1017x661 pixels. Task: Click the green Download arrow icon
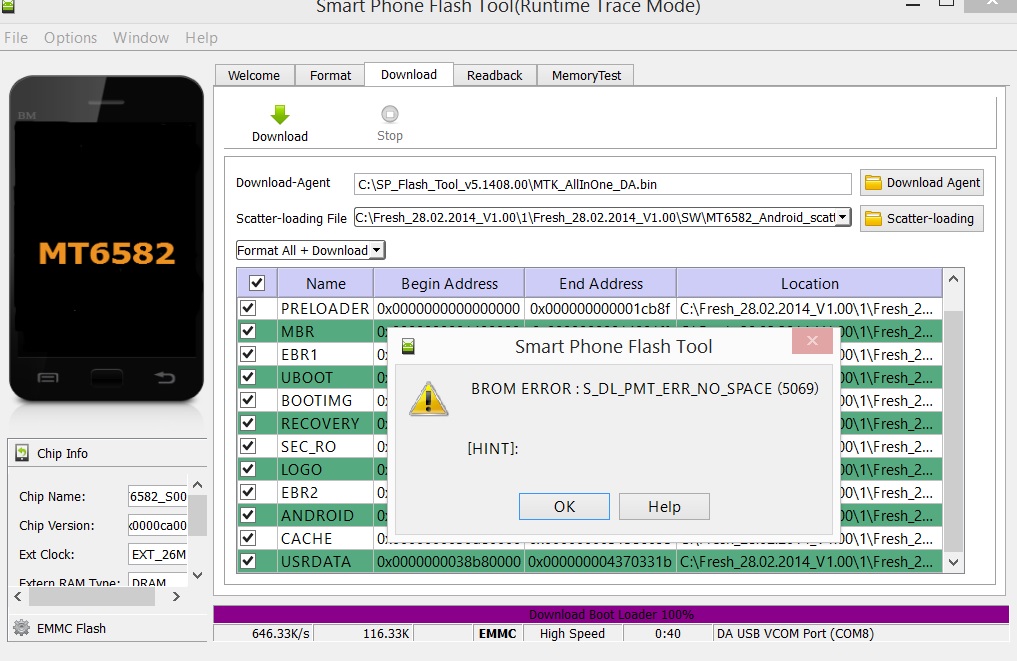[x=280, y=114]
